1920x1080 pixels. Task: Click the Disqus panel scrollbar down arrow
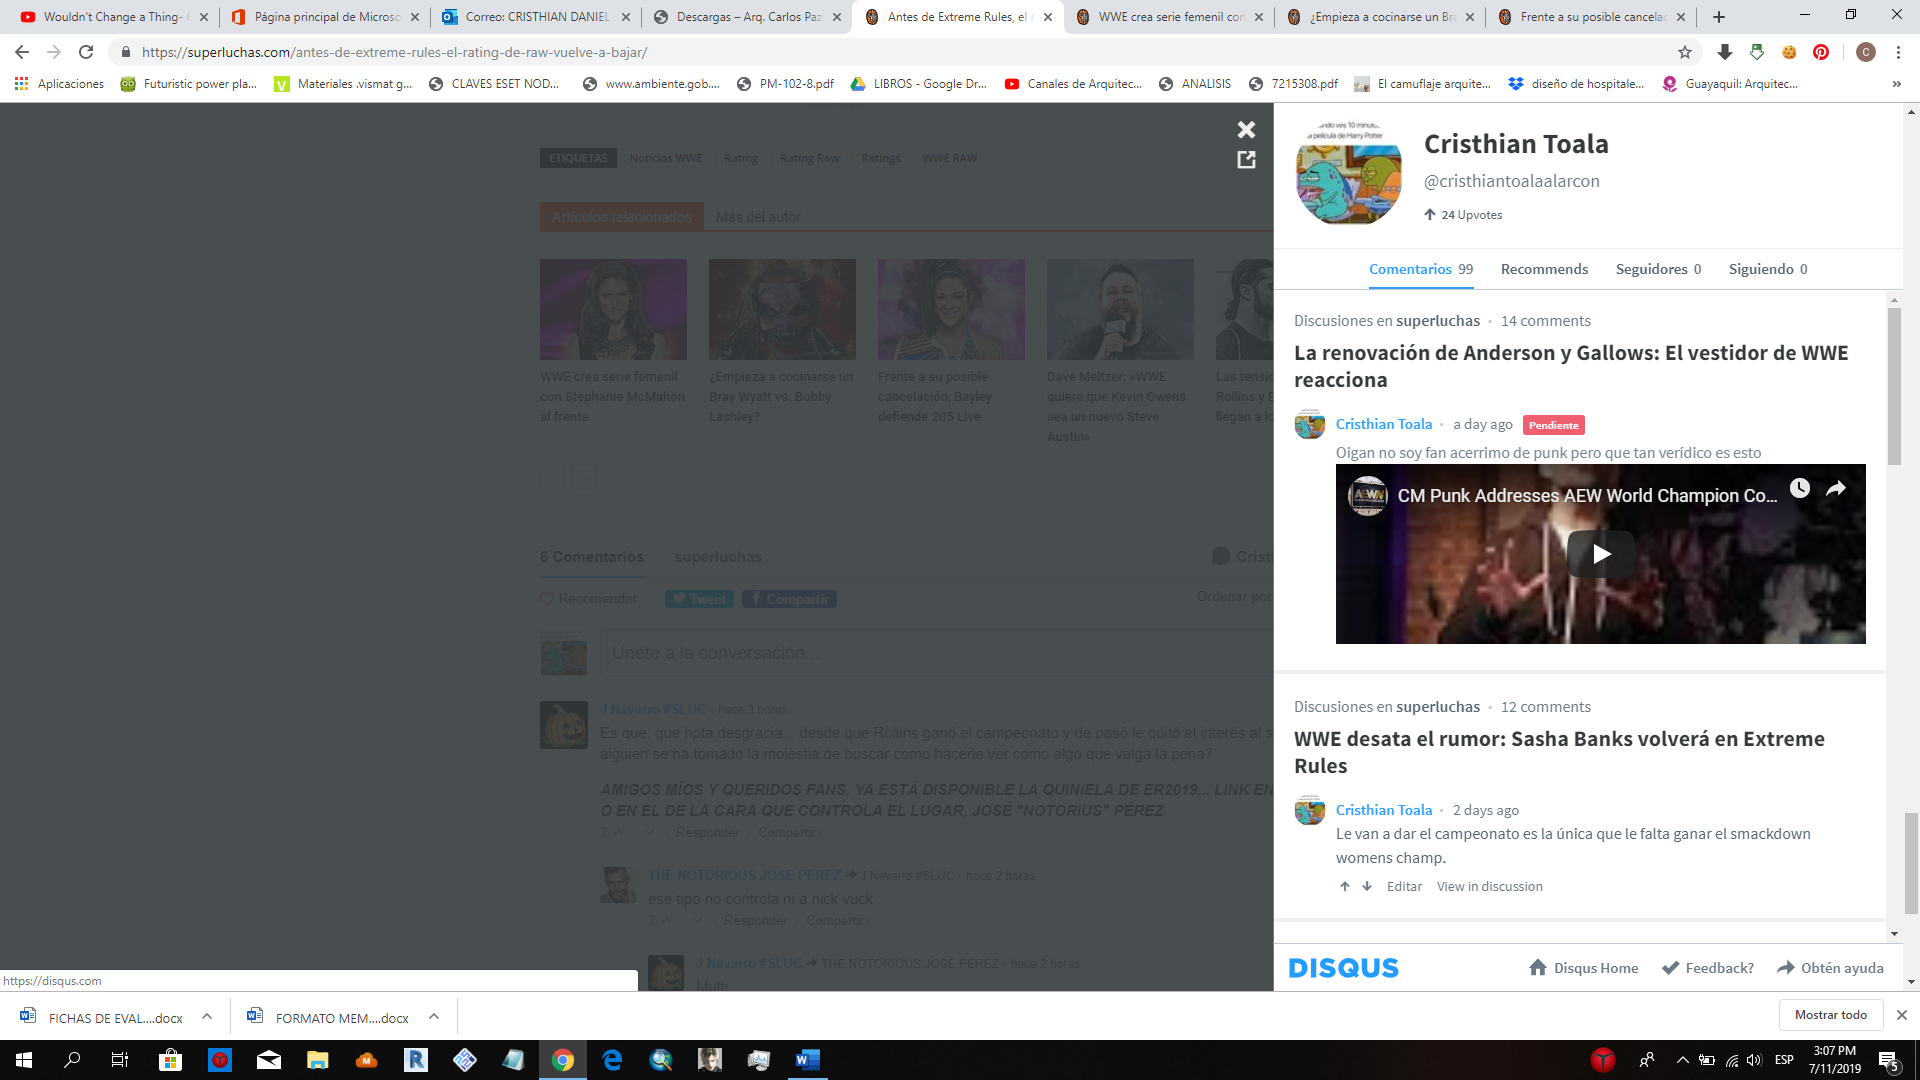(1894, 934)
